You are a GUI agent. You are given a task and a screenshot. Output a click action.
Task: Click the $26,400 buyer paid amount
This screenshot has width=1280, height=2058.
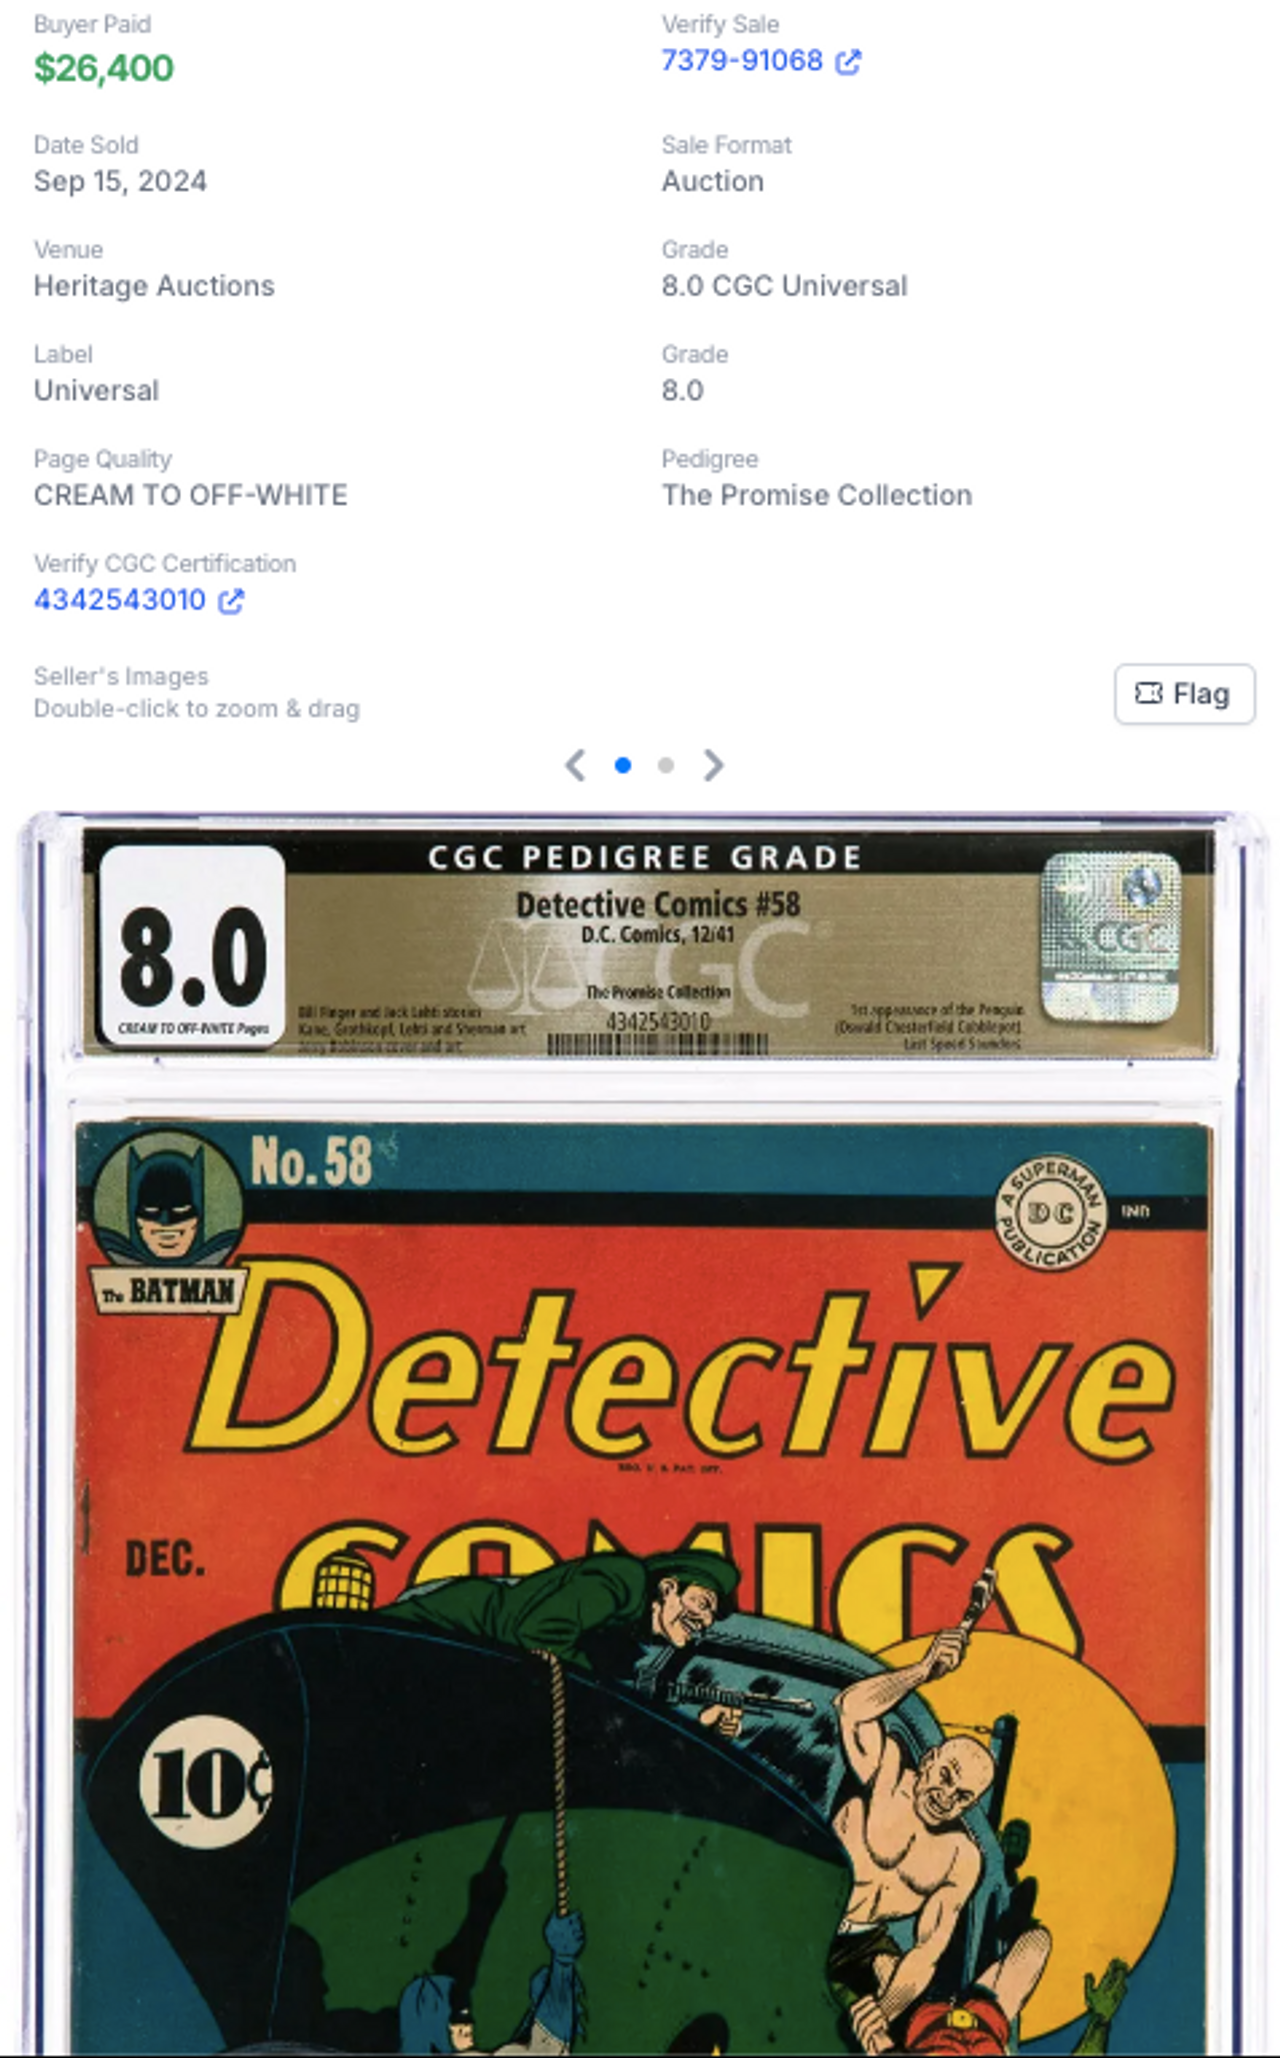point(104,68)
